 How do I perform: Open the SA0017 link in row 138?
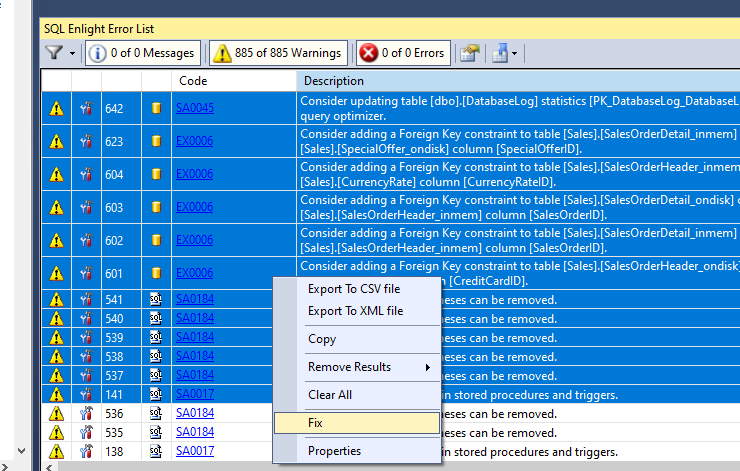click(195, 451)
